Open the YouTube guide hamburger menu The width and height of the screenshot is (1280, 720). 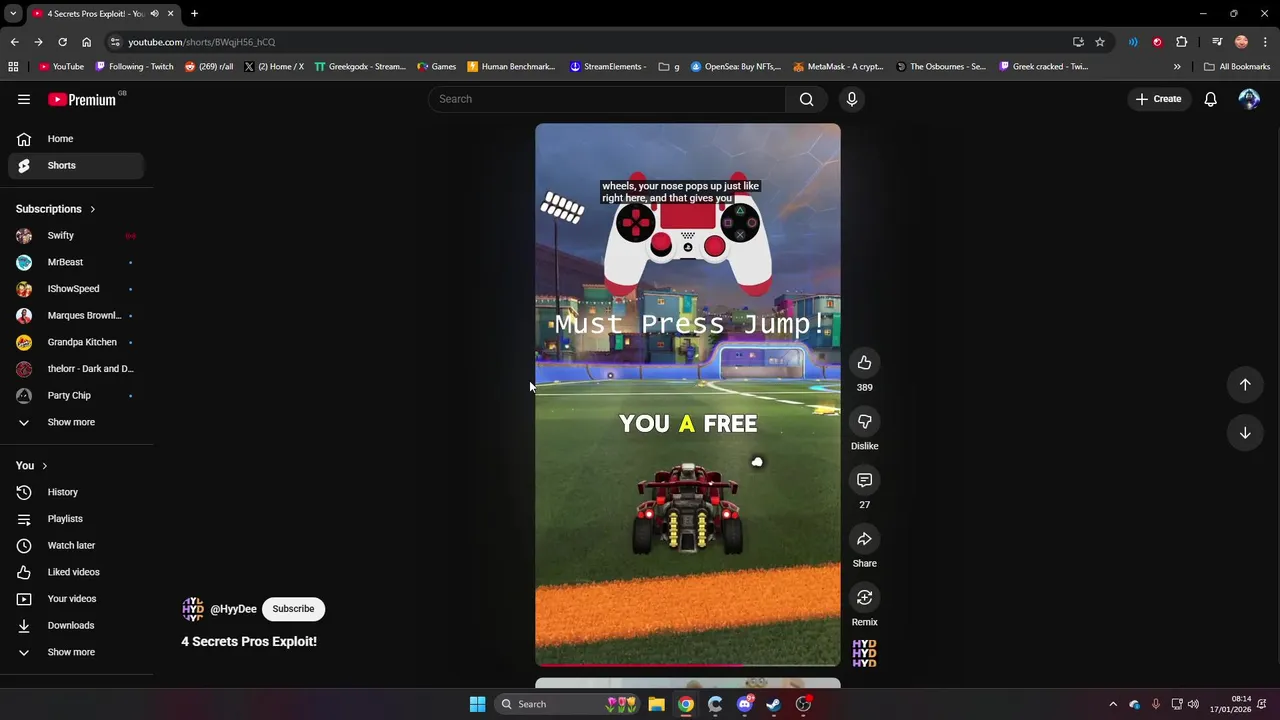click(24, 99)
